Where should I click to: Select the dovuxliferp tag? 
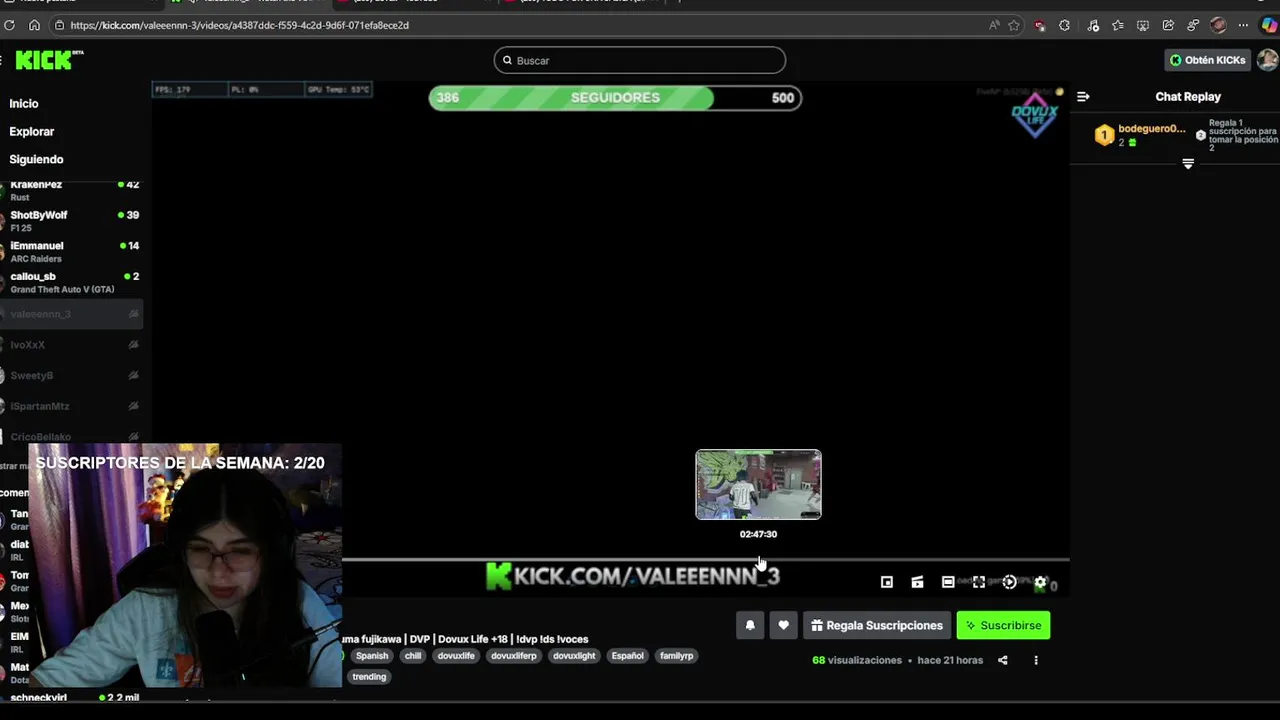(514, 656)
